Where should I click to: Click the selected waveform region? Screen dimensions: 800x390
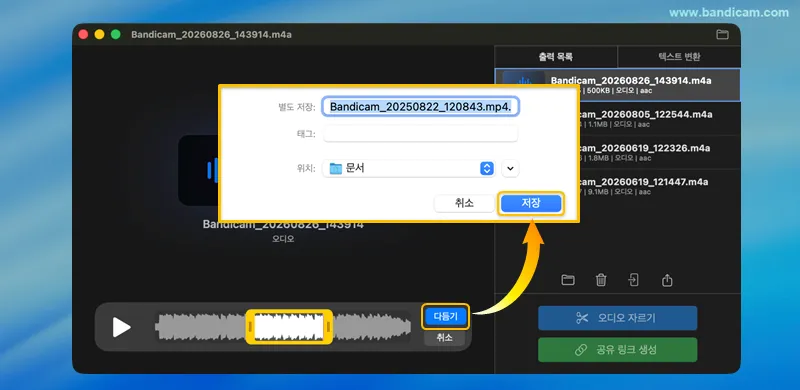[289, 327]
